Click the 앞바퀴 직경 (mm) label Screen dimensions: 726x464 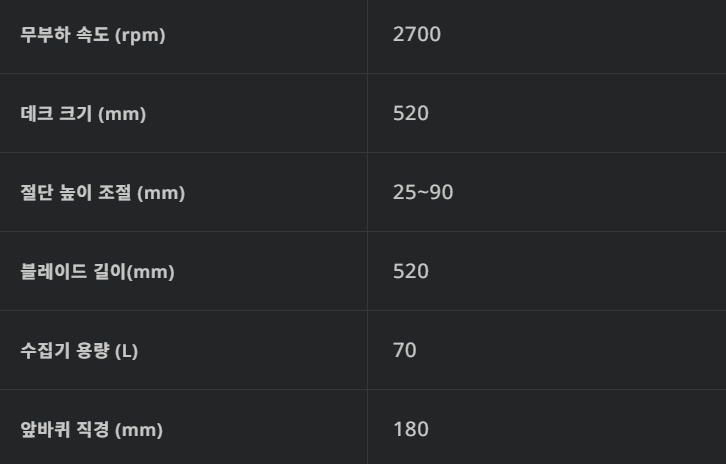coord(91,430)
